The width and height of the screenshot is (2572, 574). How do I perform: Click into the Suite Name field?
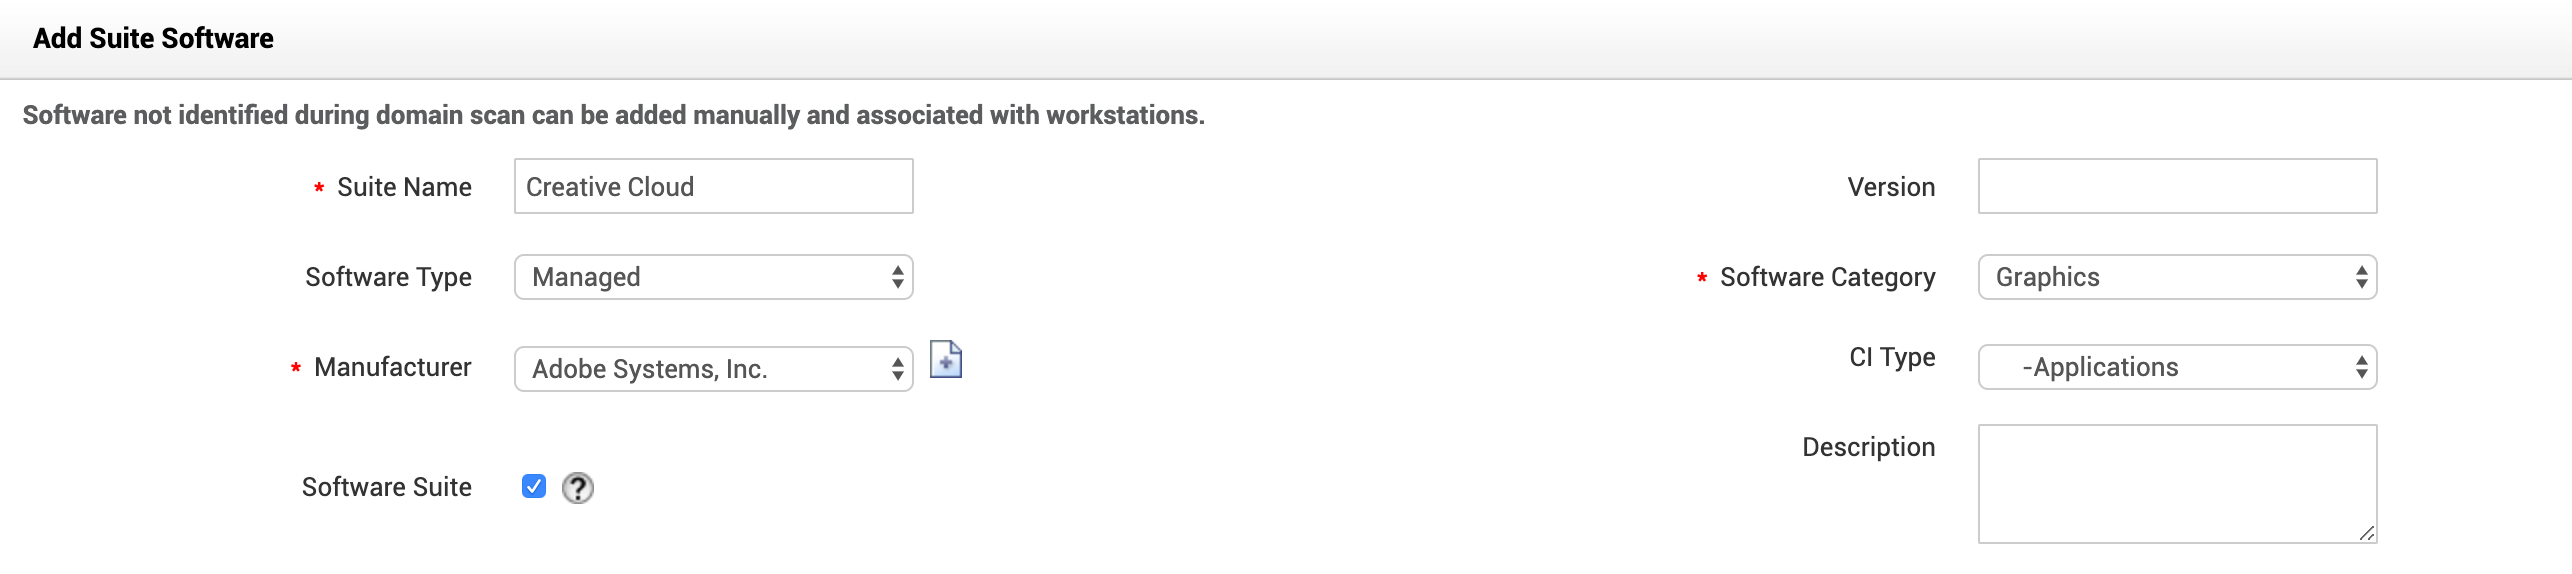(713, 187)
